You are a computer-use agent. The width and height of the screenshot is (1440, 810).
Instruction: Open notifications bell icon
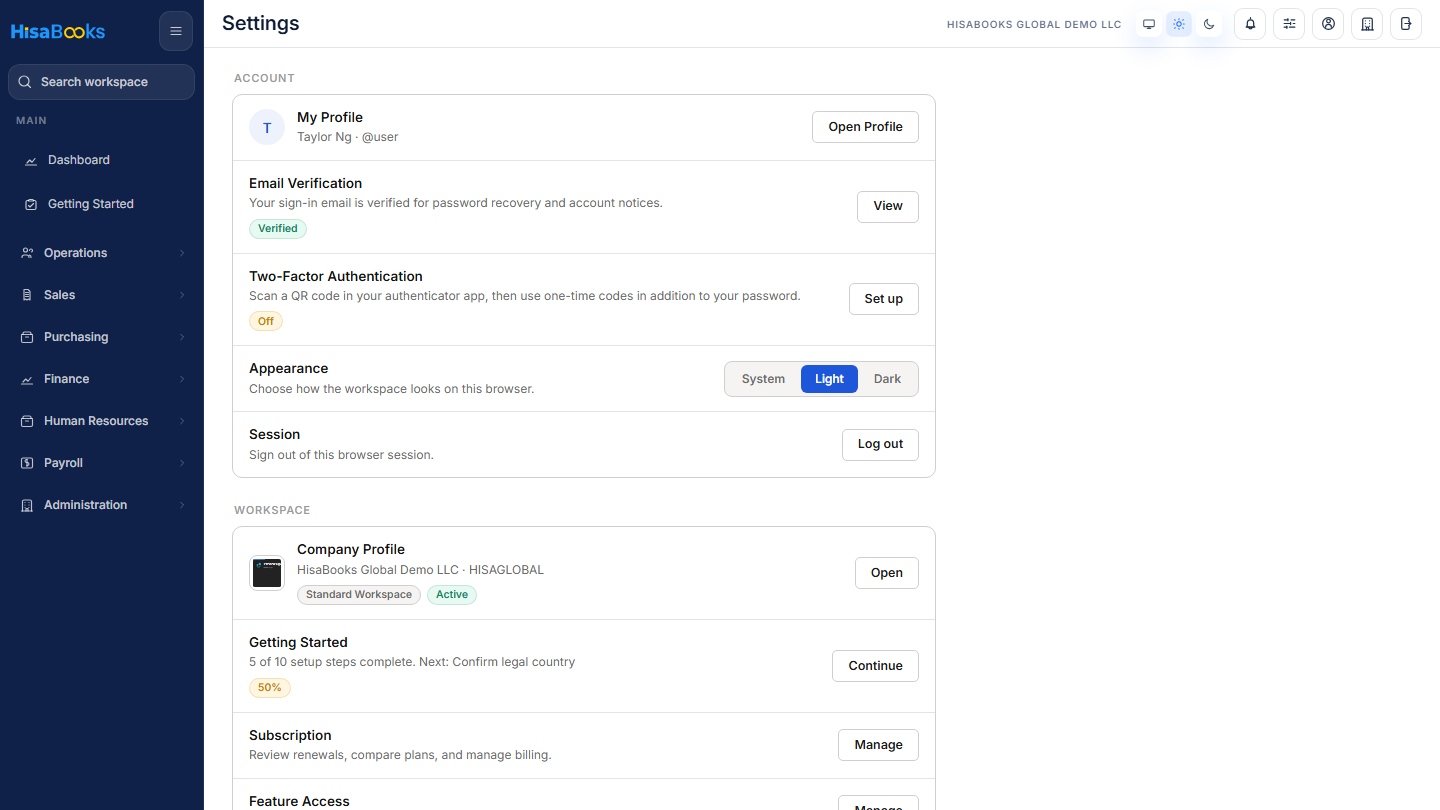tap(1250, 24)
